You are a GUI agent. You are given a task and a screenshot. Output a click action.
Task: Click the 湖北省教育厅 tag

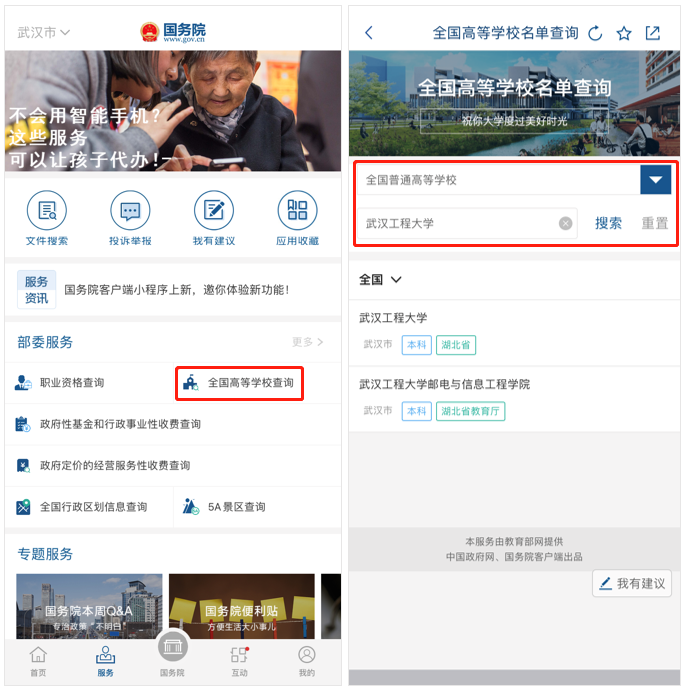coord(470,411)
